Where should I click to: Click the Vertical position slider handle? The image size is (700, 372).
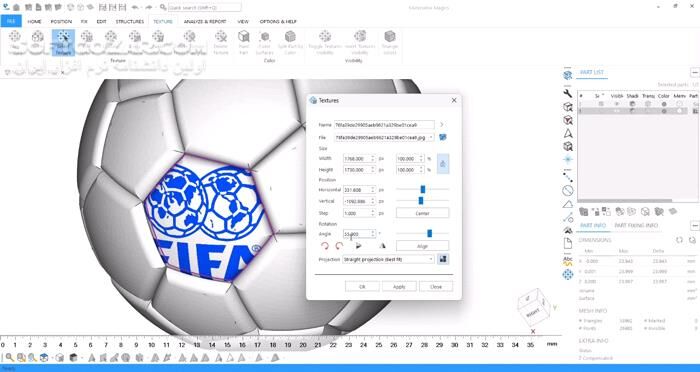pyautogui.click(x=421, y=201)
